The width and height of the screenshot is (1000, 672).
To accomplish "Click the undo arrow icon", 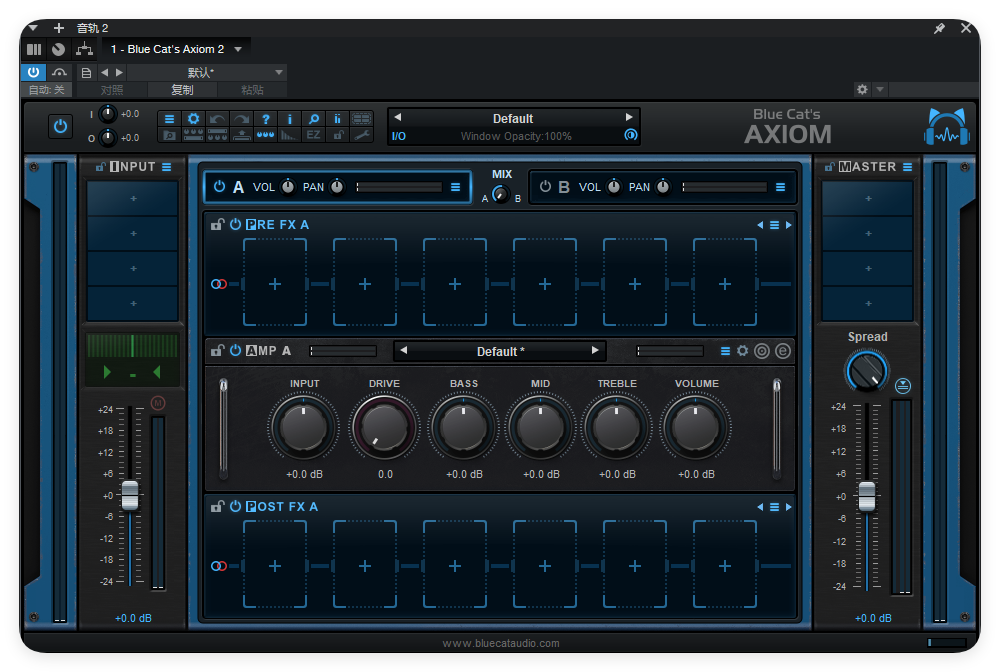I will pos(217,119).
